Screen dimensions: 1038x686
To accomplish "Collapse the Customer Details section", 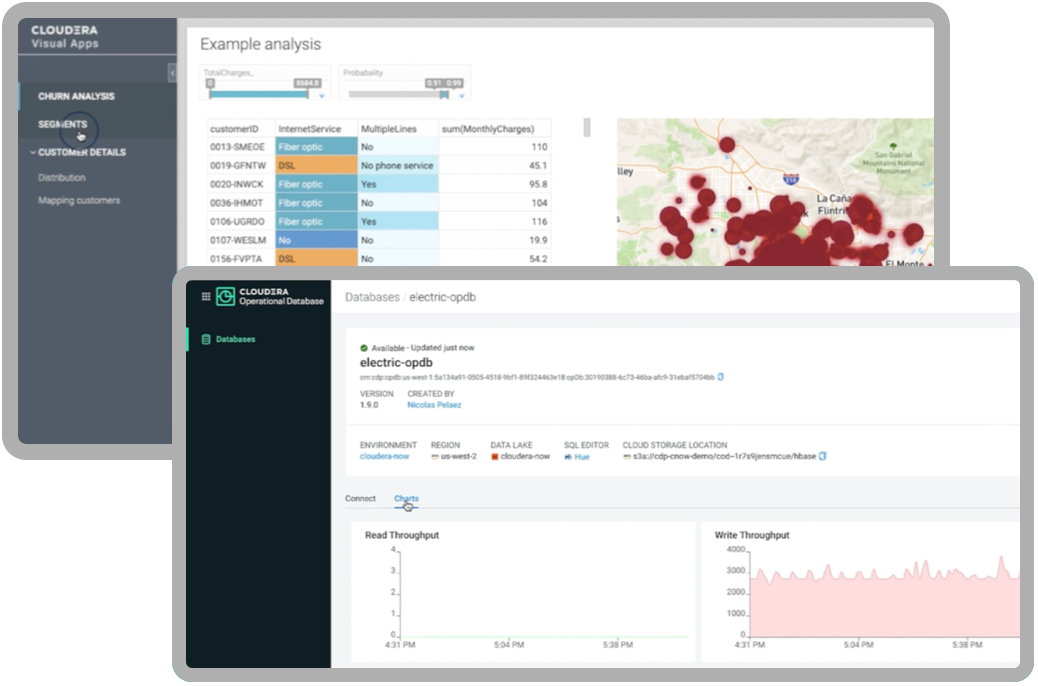I will (x=33, y=152).
